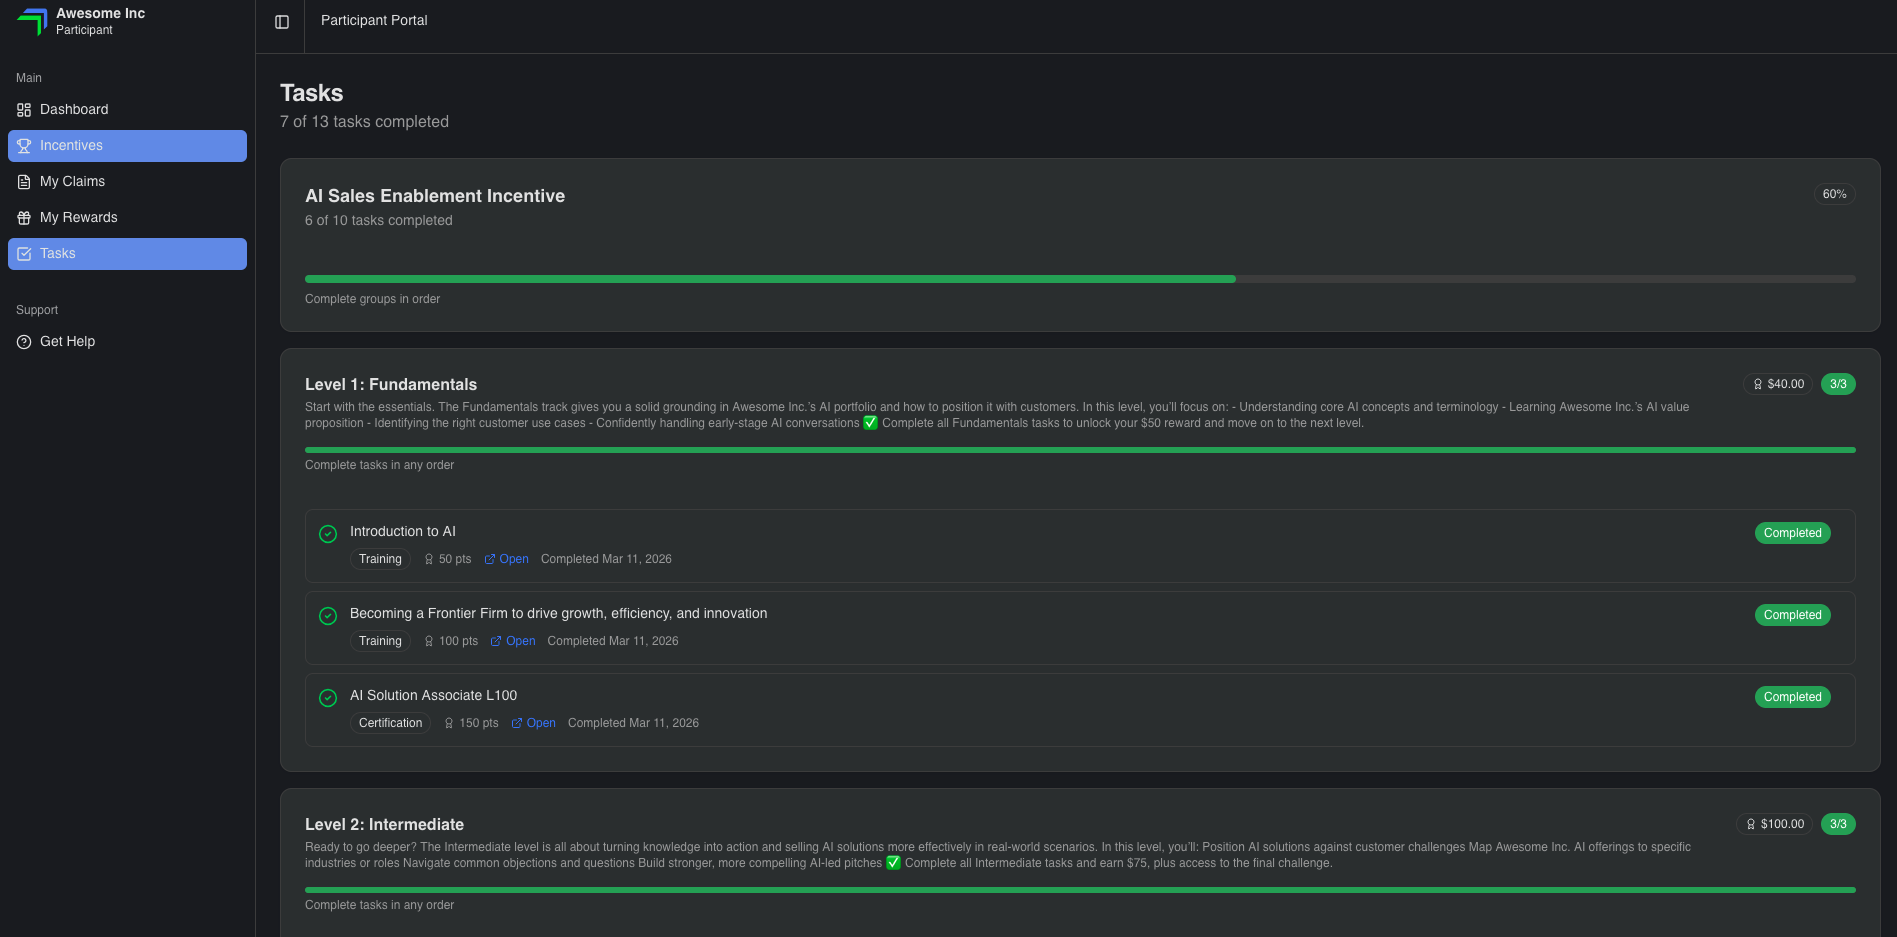Open the Becoming a Frontier Firm training link
Screen dimensions: 1897x937
[513, 641]
